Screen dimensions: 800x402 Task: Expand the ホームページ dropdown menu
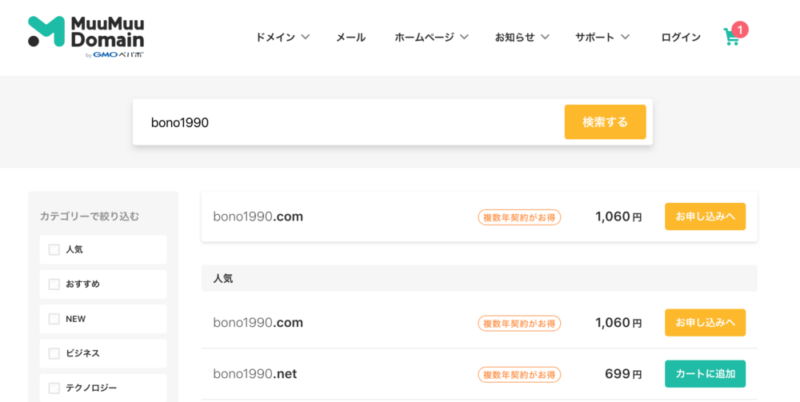tap(431, 37)
